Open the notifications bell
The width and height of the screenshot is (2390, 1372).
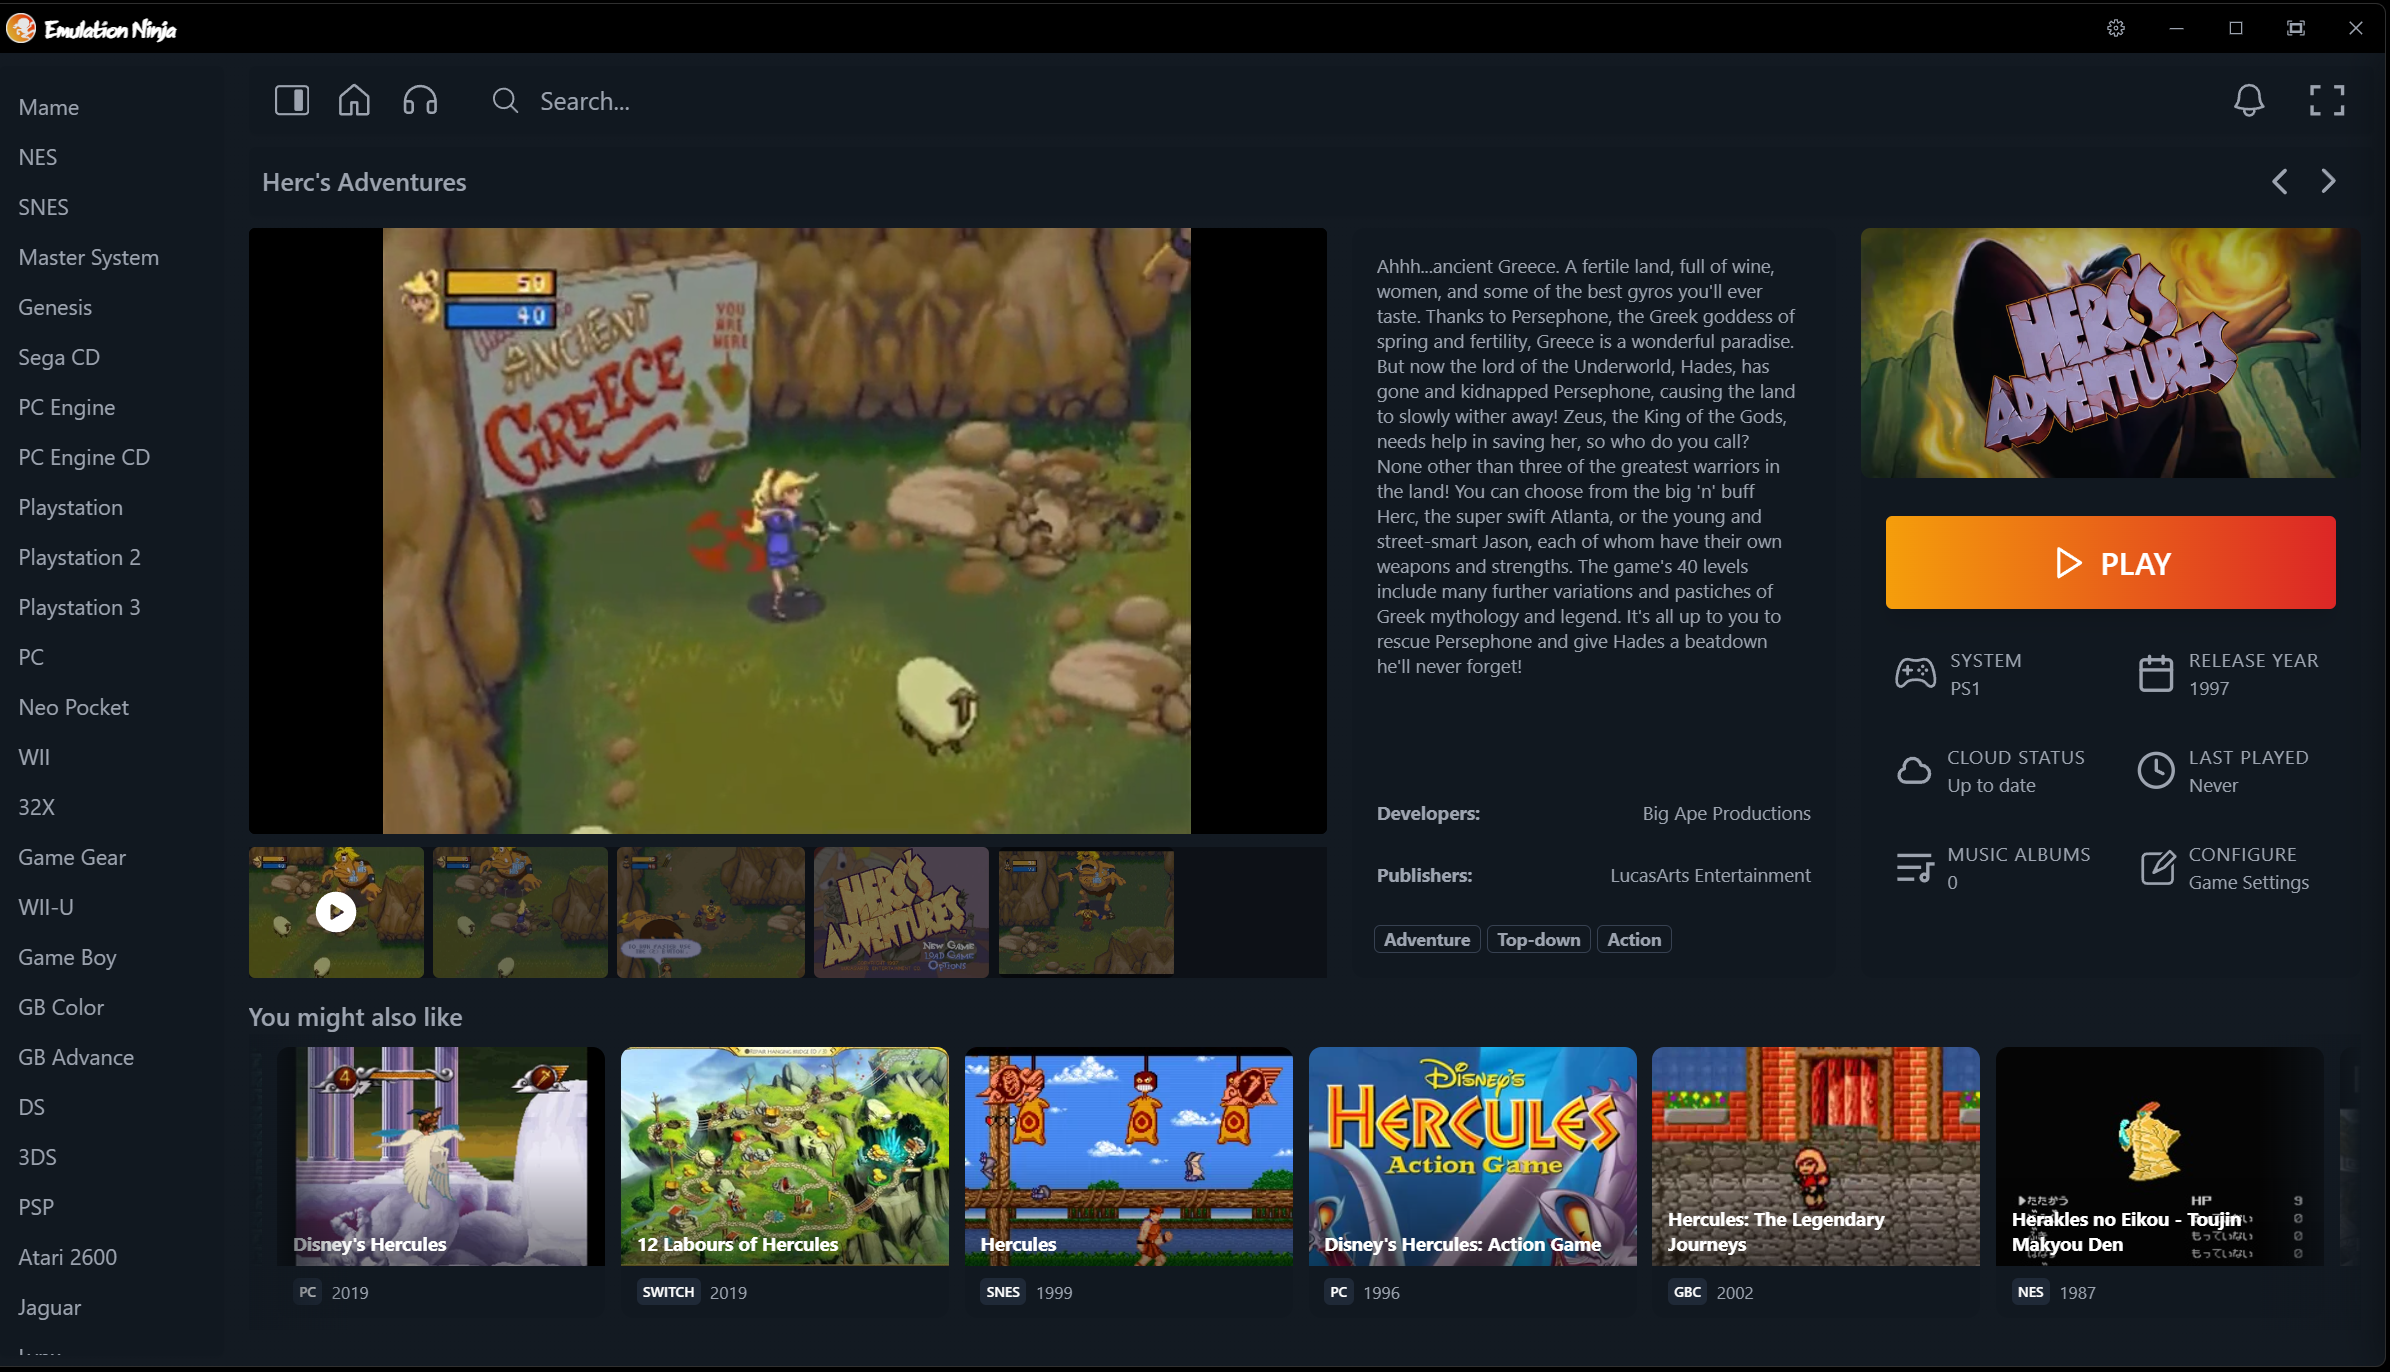point(2251,100)
